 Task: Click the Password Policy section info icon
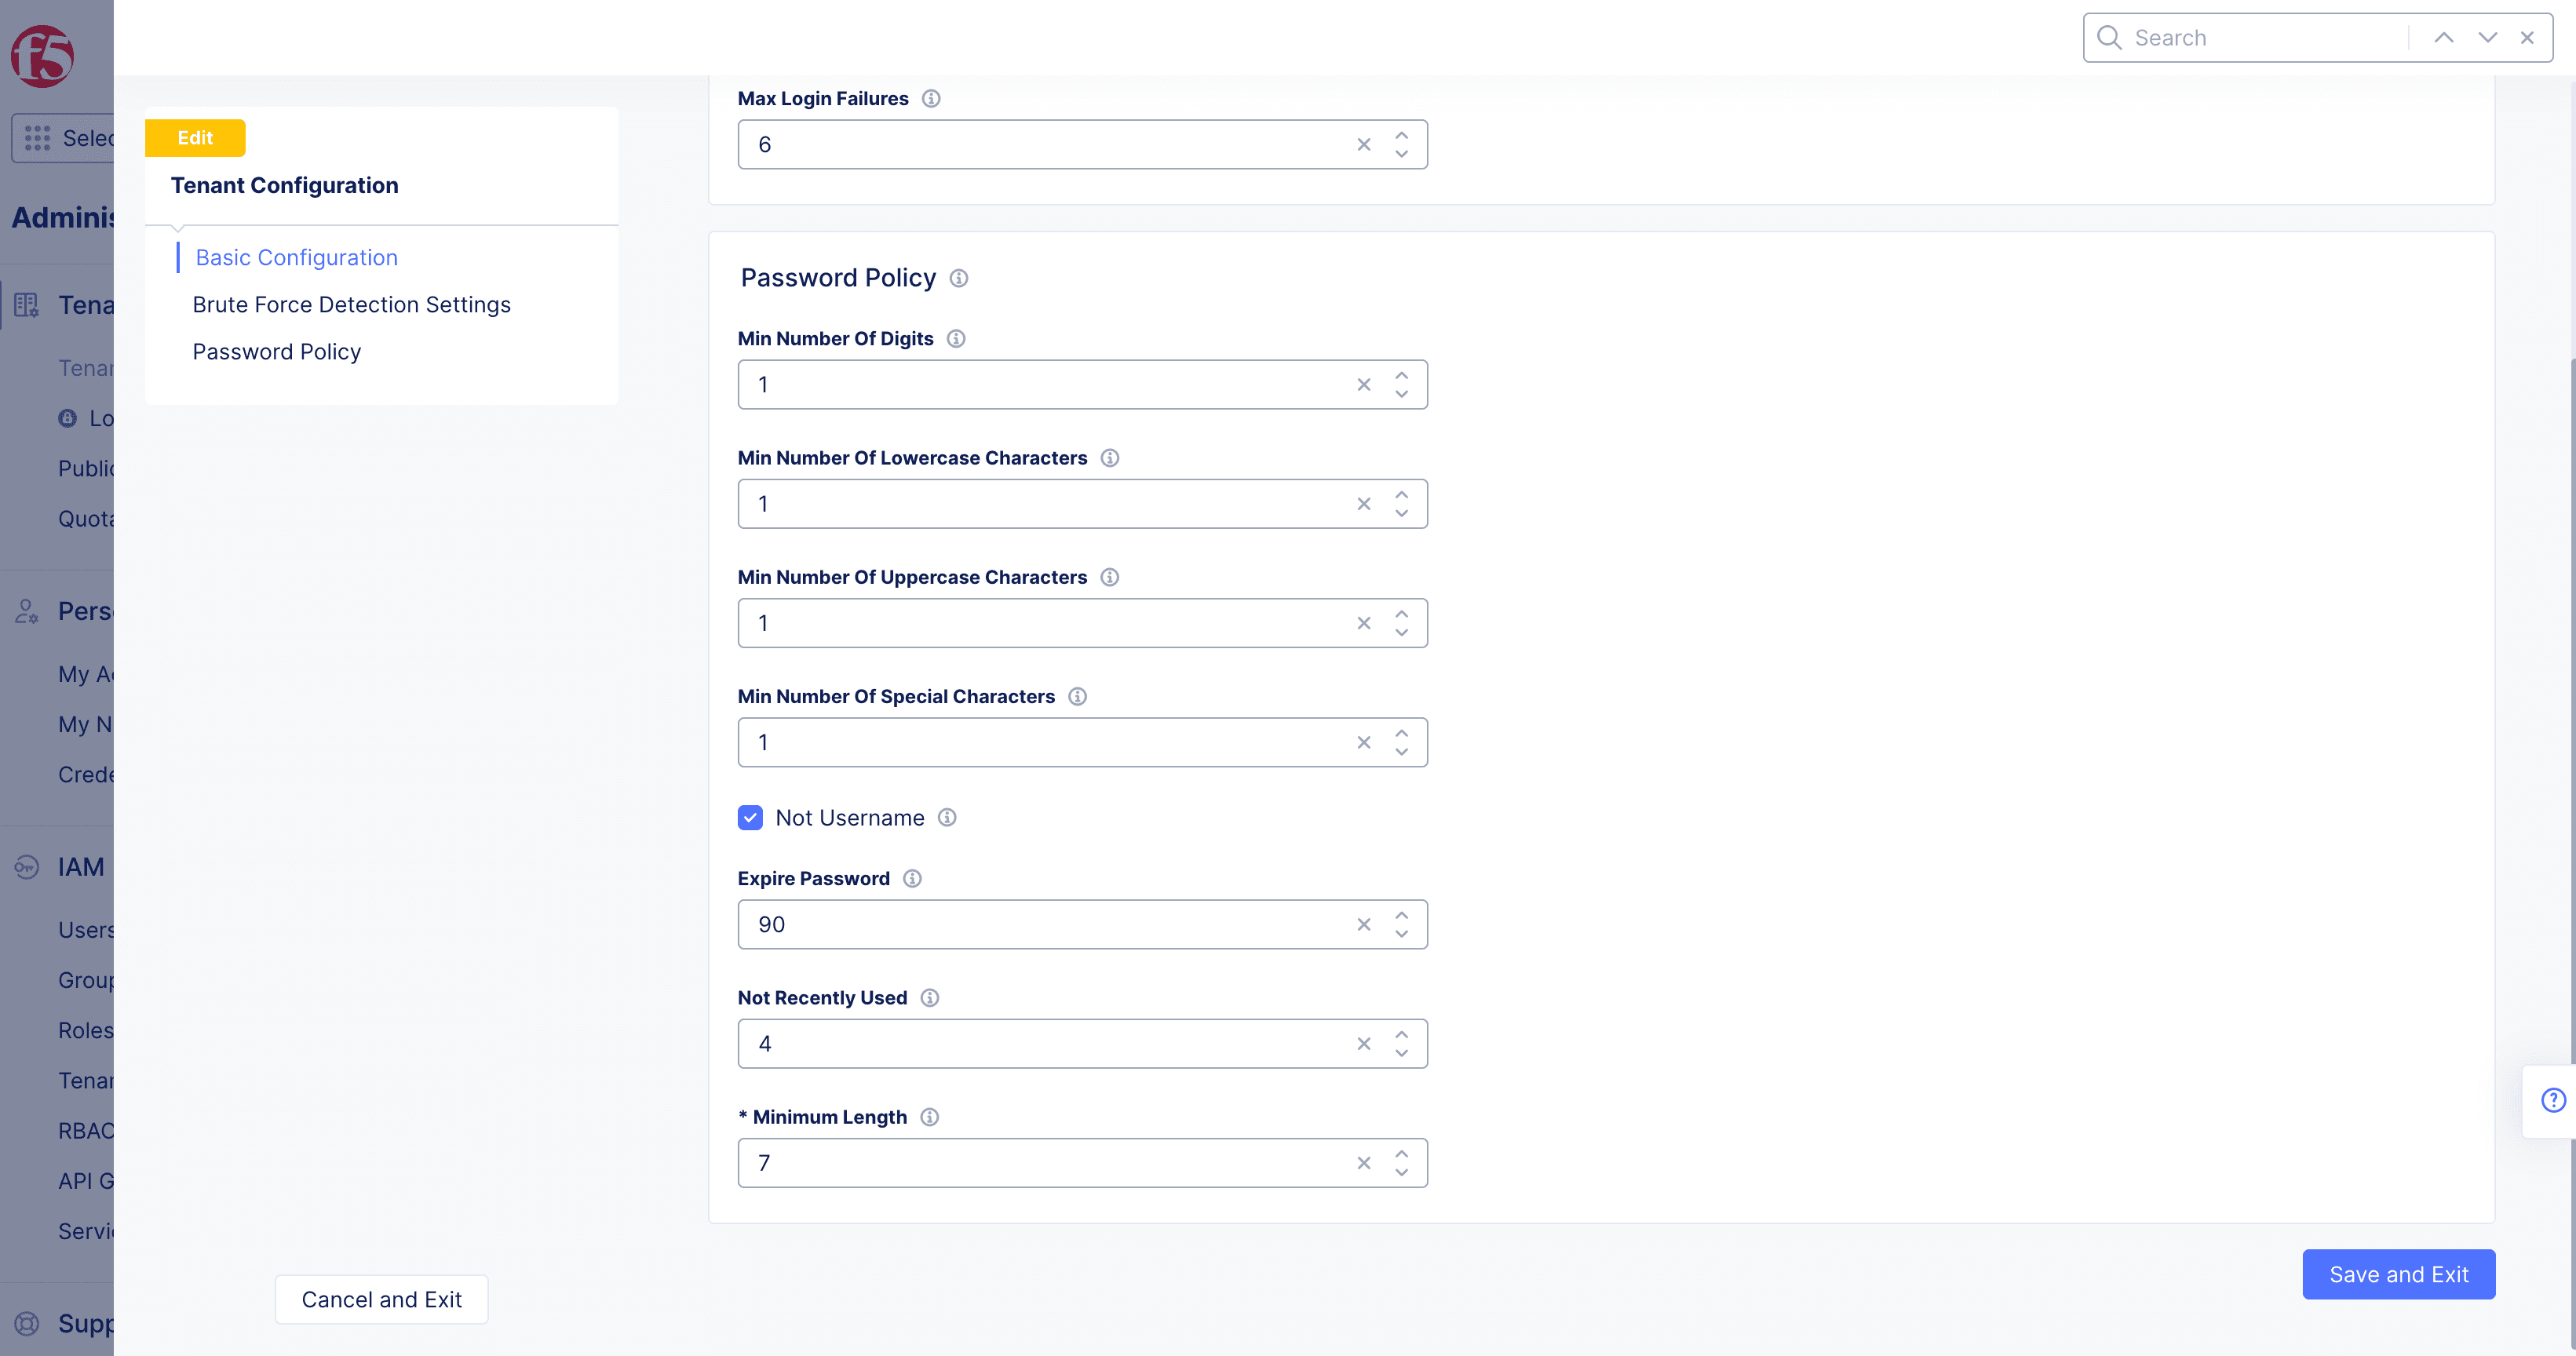pyautogui.click(x=959, y=278)
